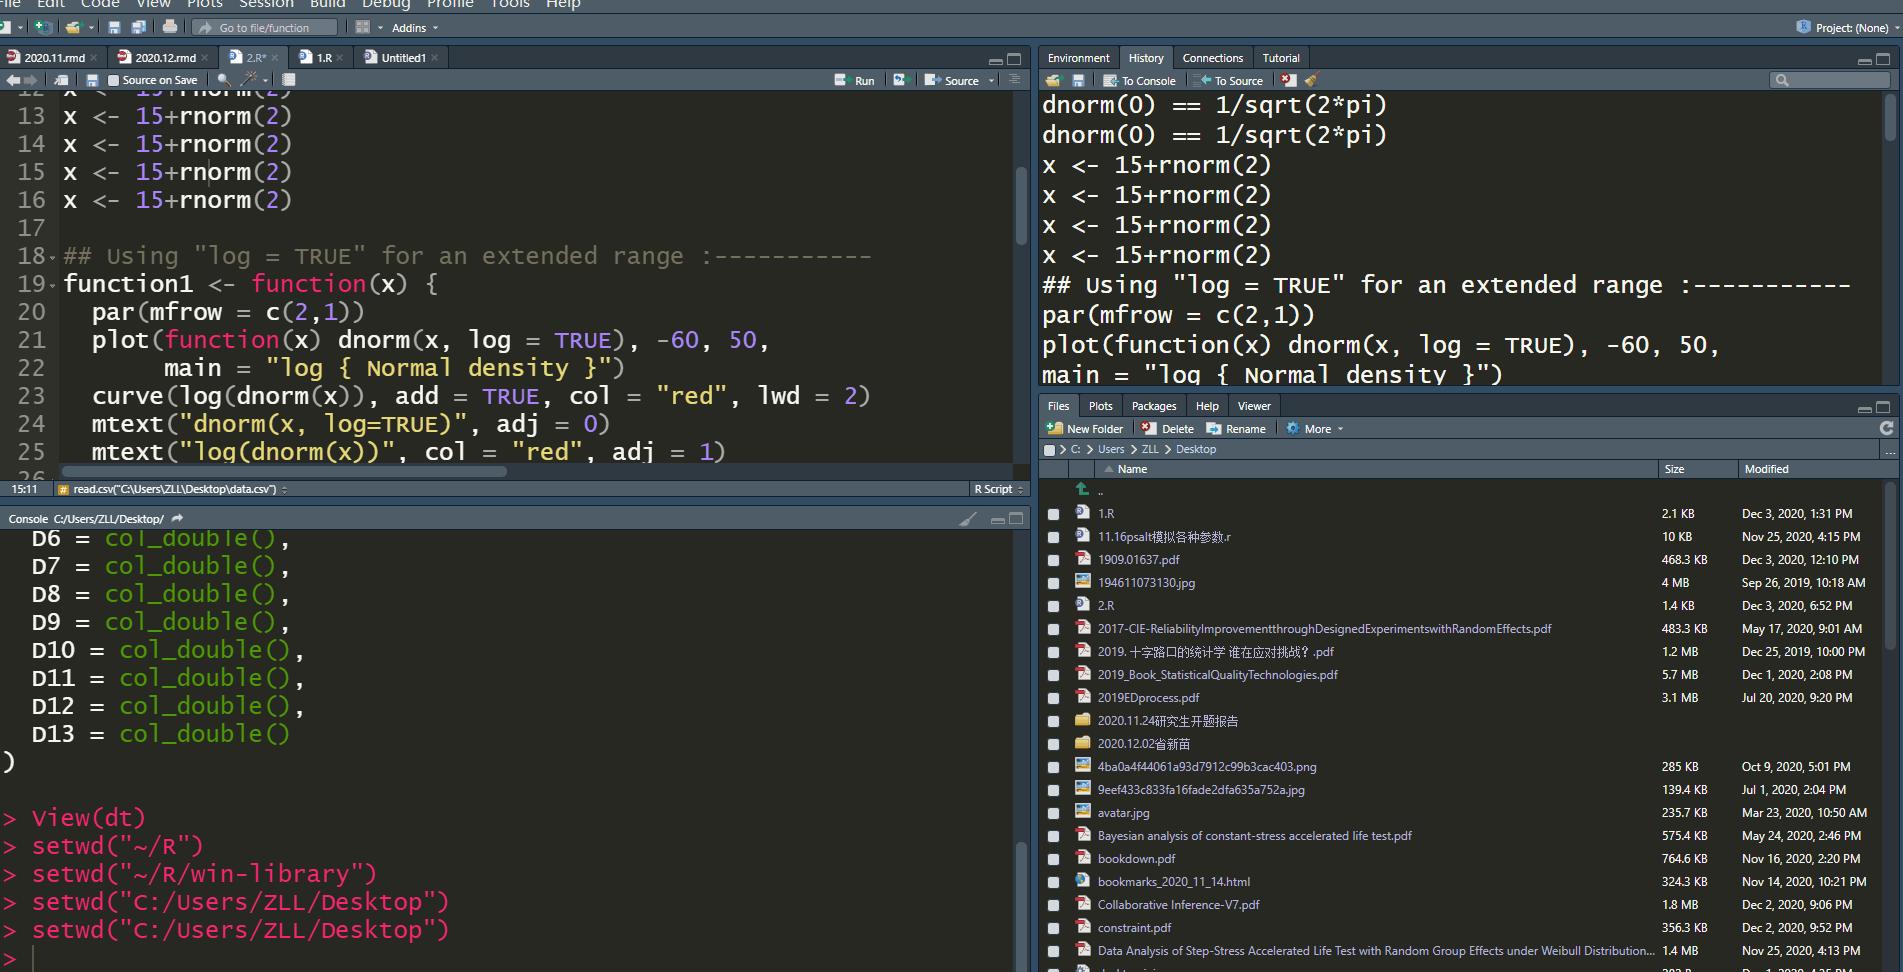Tick the checkbox next to bookdown.pdf
The height and width of the screenshot is (972, 1903).
[1053, 859]
